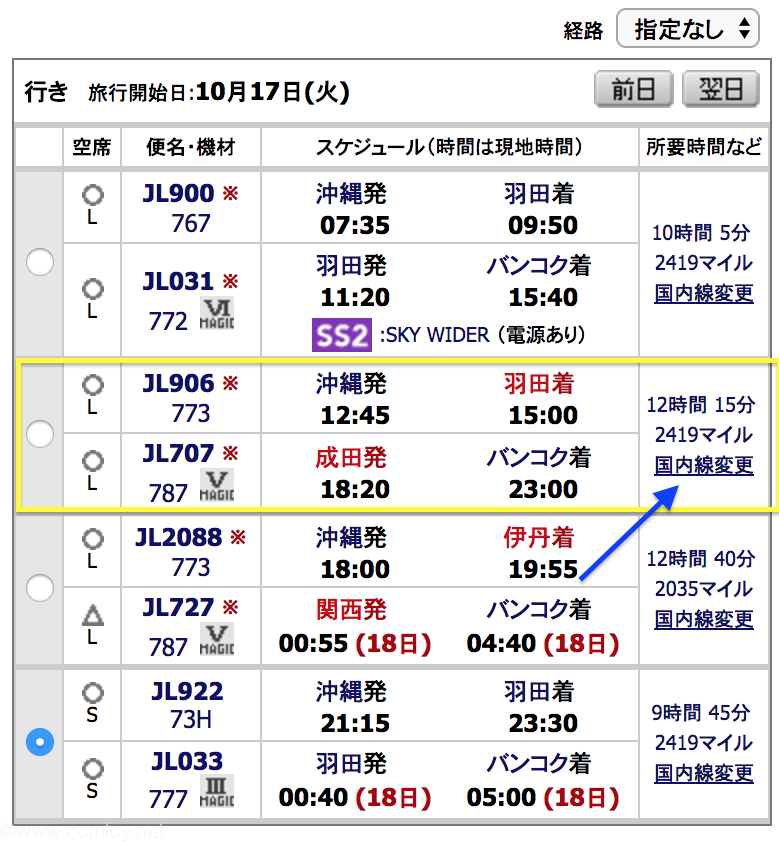The image size is (779, 842).
Task: Select the JL2088 / JL727 itinerary radio button
Action: pos(40,588)
